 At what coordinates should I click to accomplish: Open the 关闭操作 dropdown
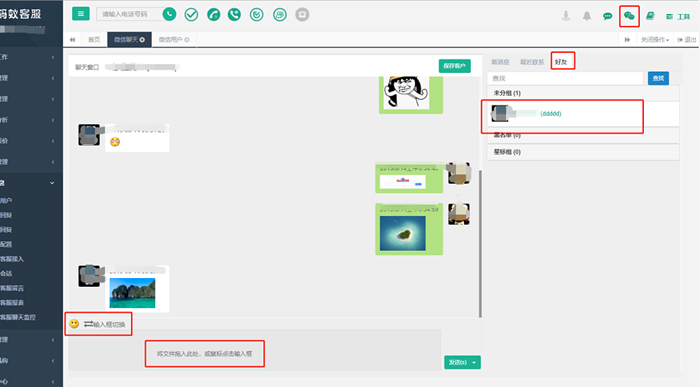pyautogui.click(x=655, y=40)
